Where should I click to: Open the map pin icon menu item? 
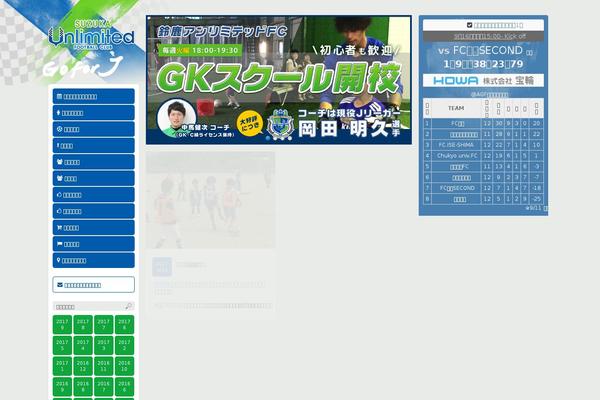point(93,261)
